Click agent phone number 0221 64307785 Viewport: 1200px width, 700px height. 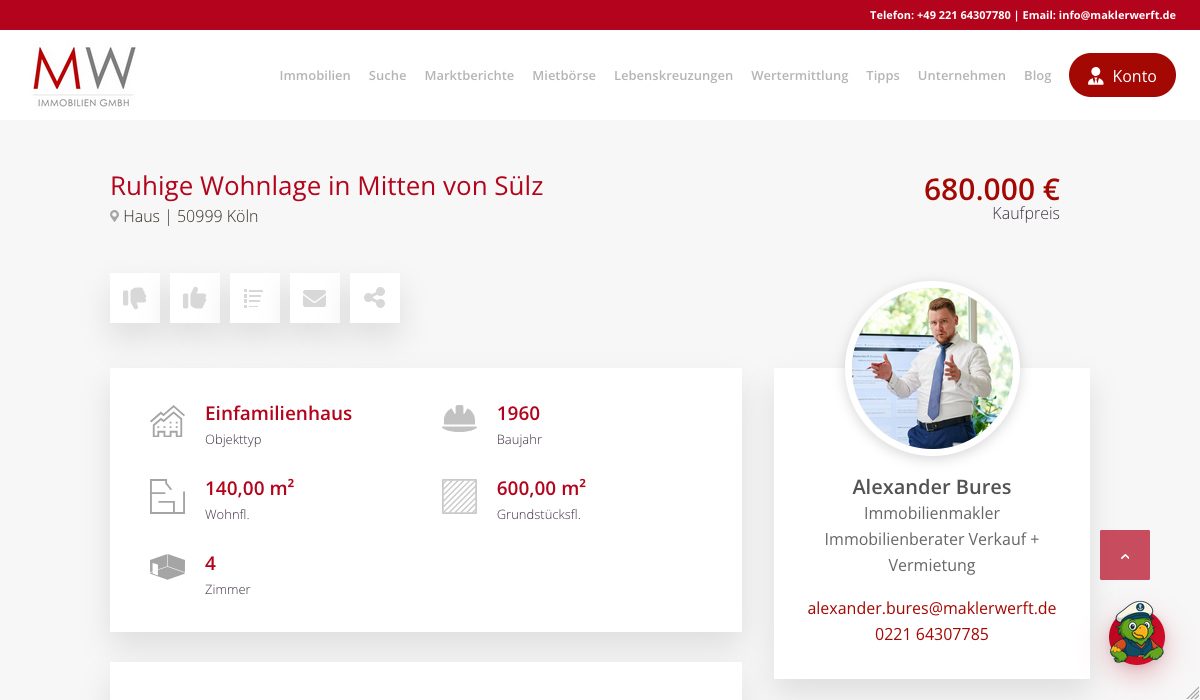(x=932, y=634)
